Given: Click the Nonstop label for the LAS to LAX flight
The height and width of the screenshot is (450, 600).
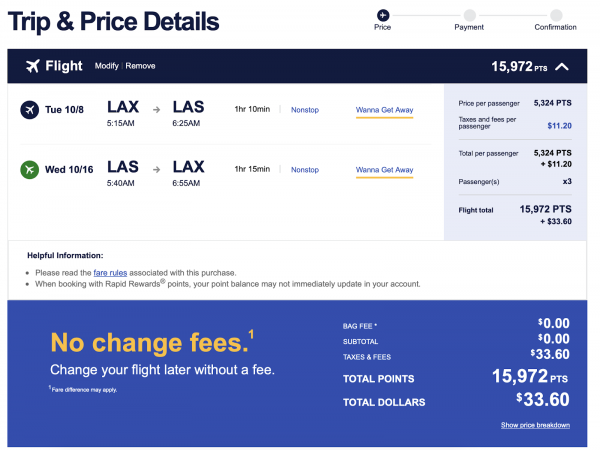Looking at the screenshot, I should point(304,170).
